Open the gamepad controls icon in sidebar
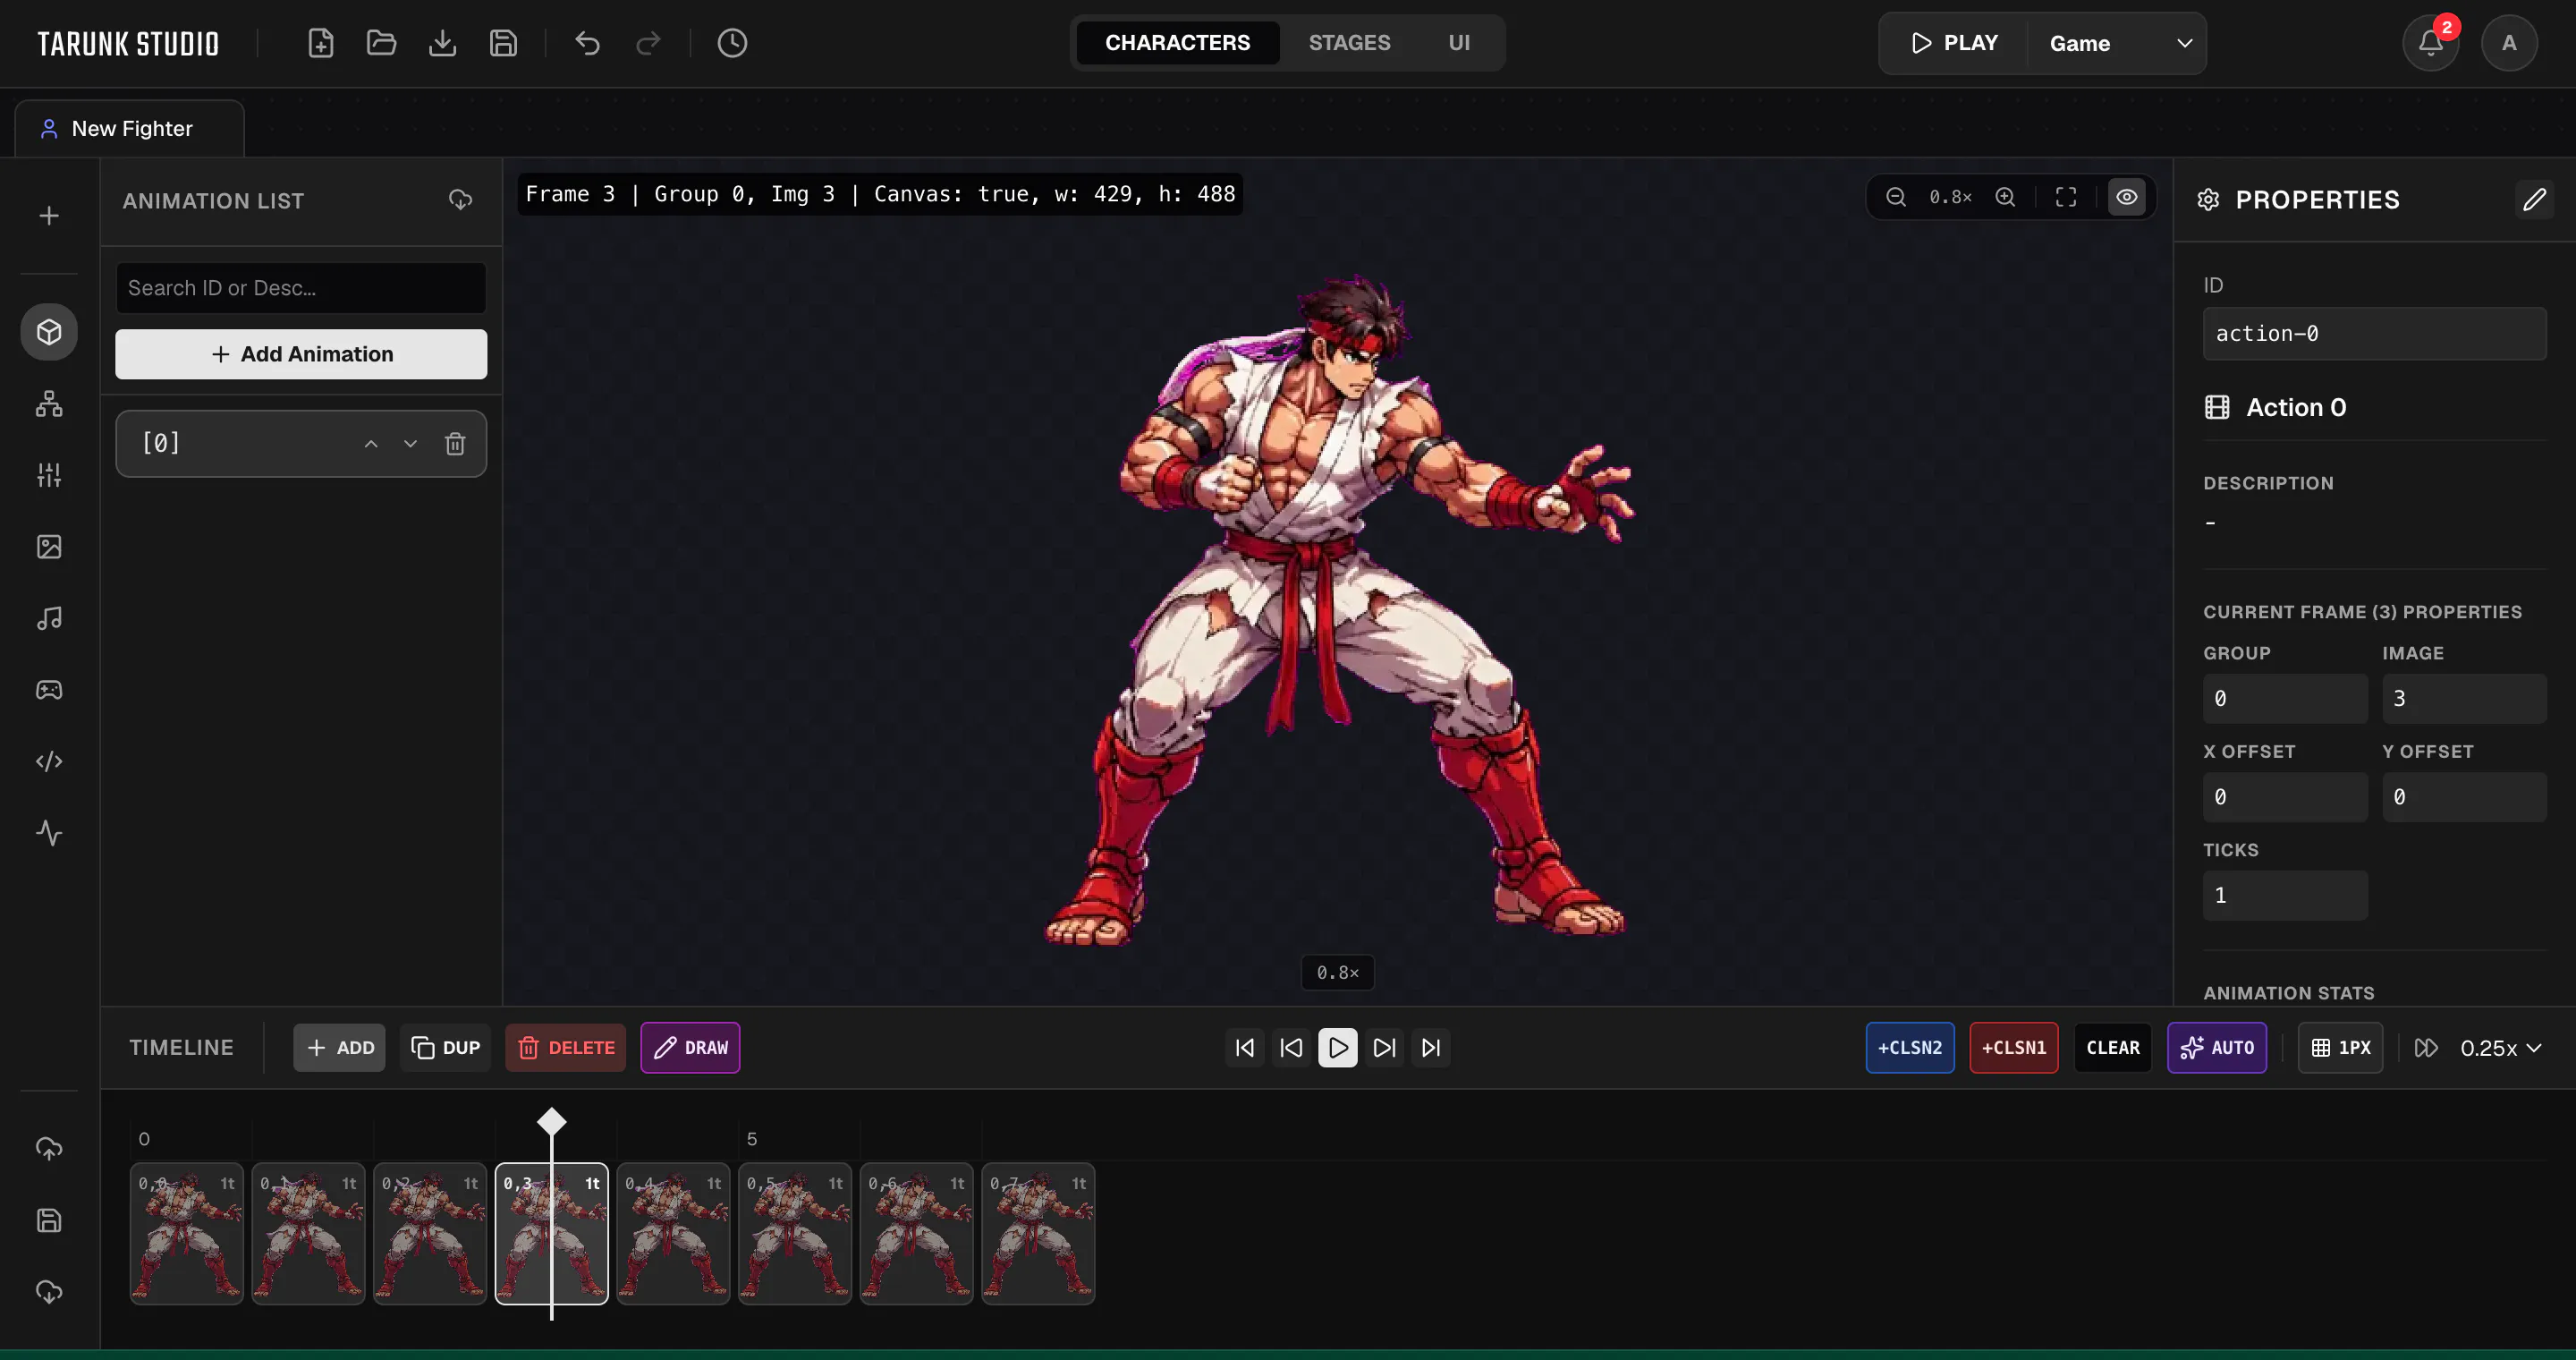Screen dimensions: 2576x1360 (x=49, y=690)
